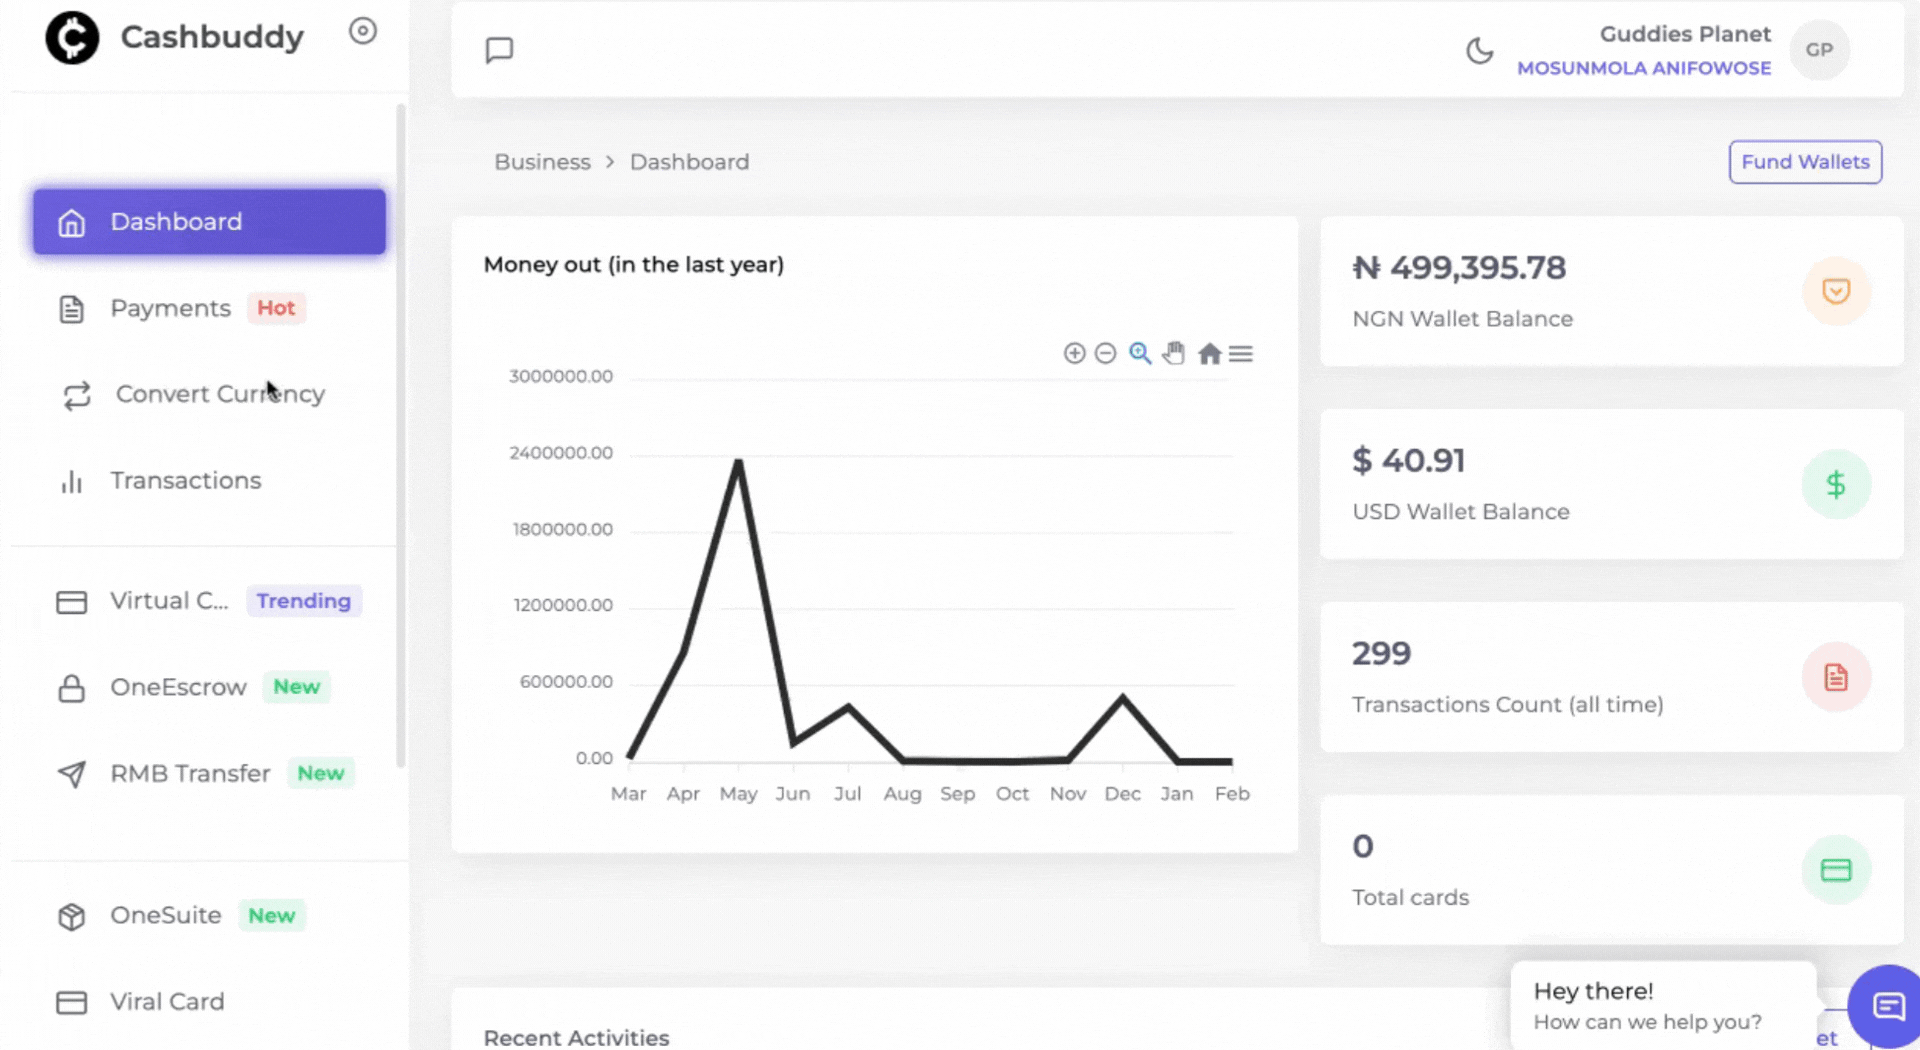Click the sidebar scrollbar

coord(401,435)
